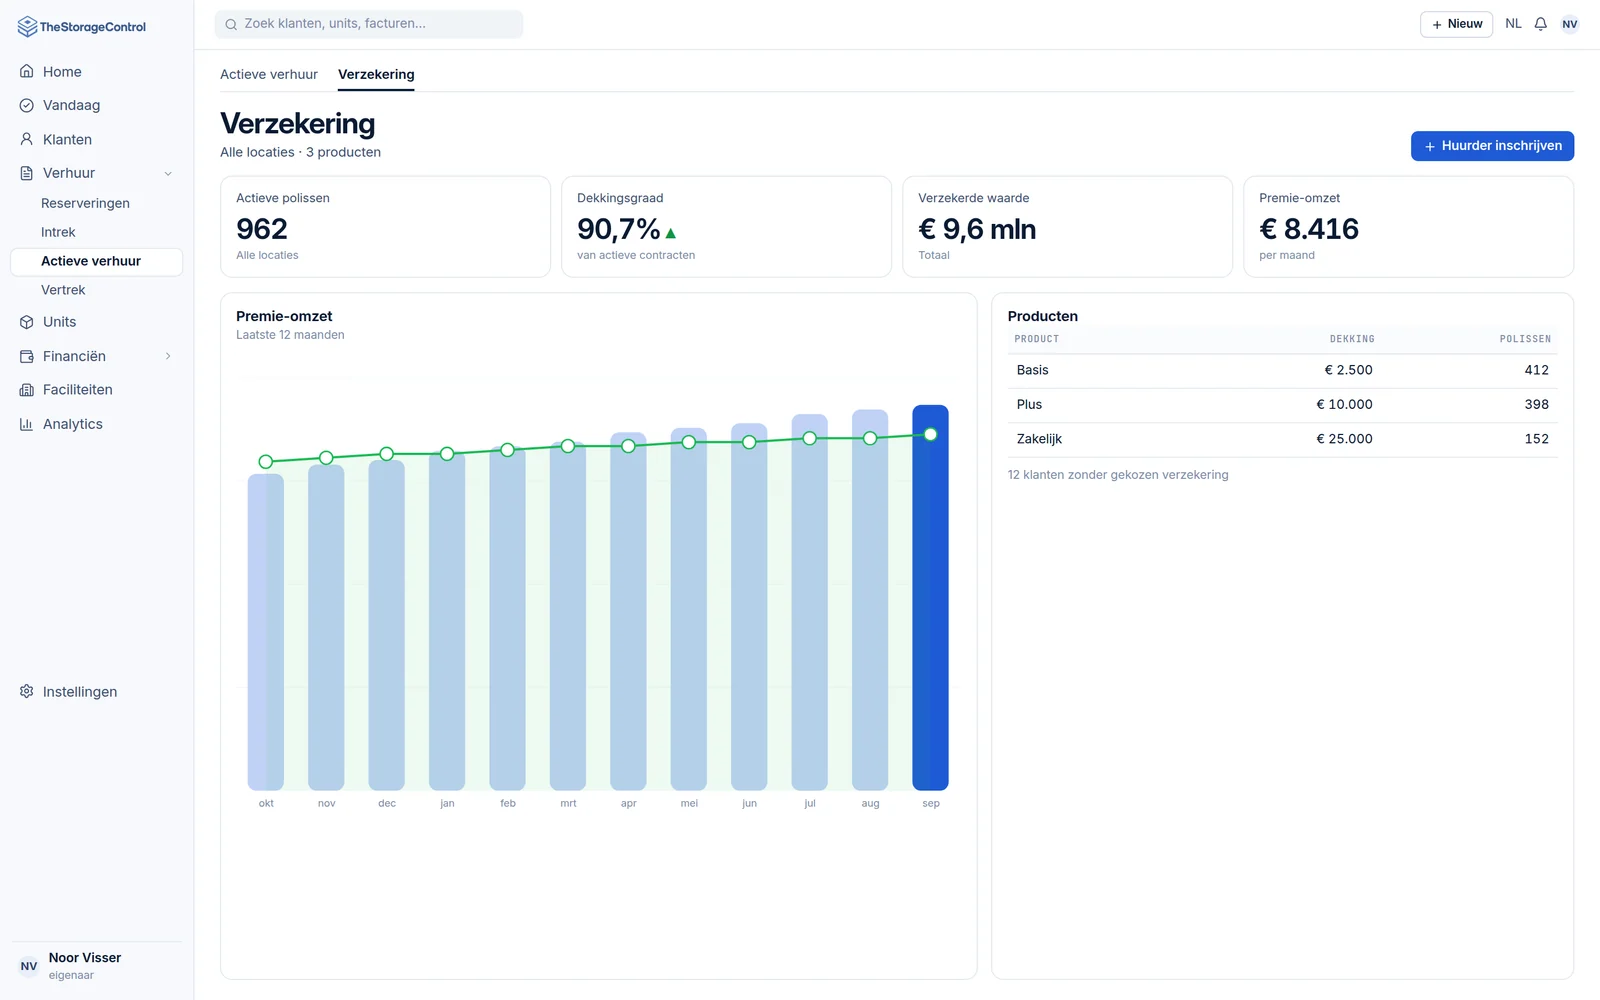This screenshot has height=1000, width=1600.
Task: Open Home from the sidebar
Action: click(x=96, y=72)
